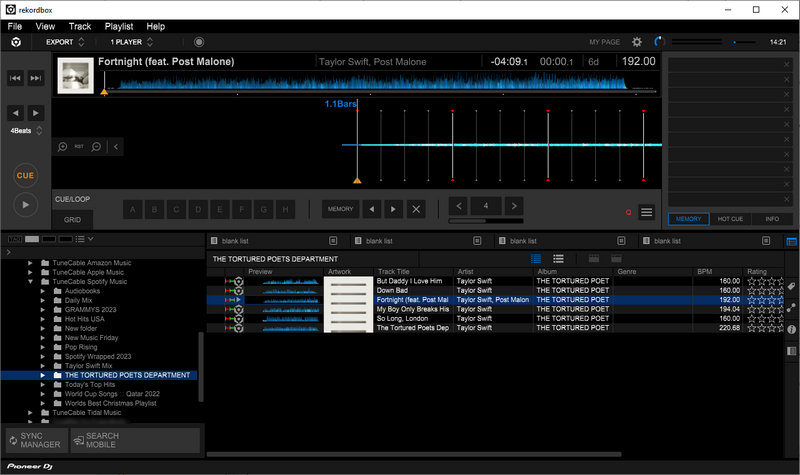
Task: Open the 1 PLAYER layout dropdown
Action: point(131,42)
